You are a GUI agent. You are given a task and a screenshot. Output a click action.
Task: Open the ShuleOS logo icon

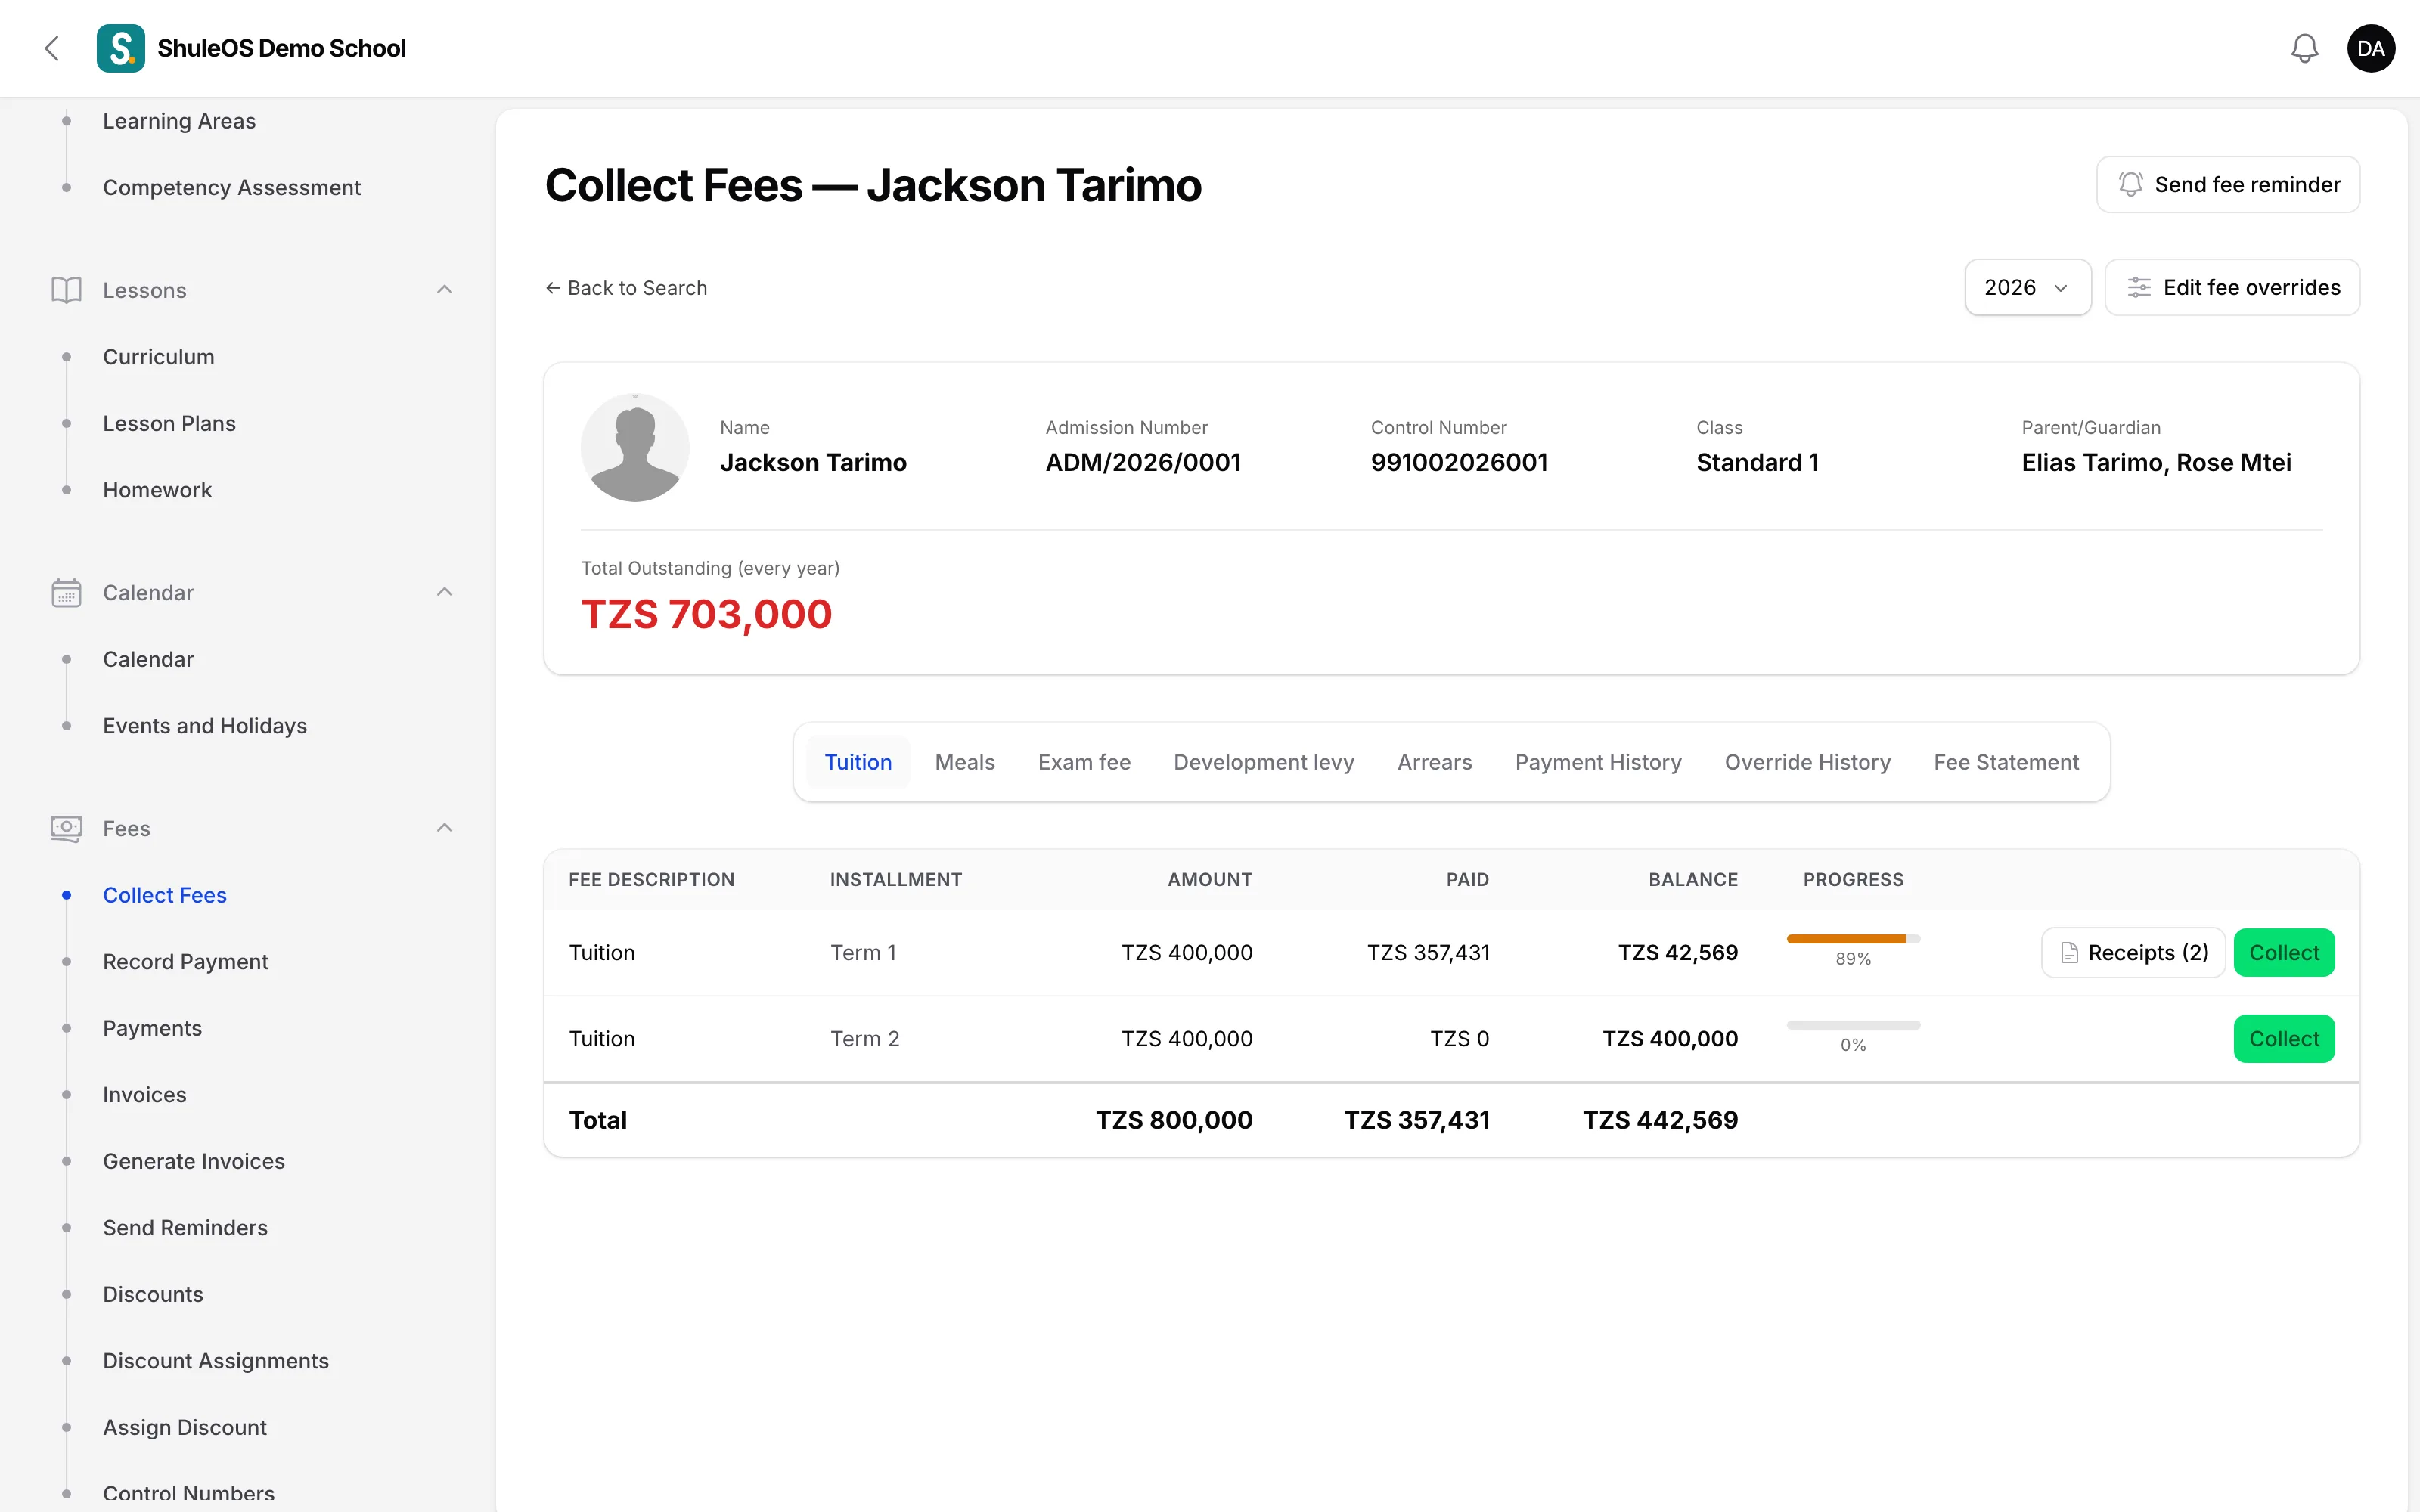[x=121, y=48]
